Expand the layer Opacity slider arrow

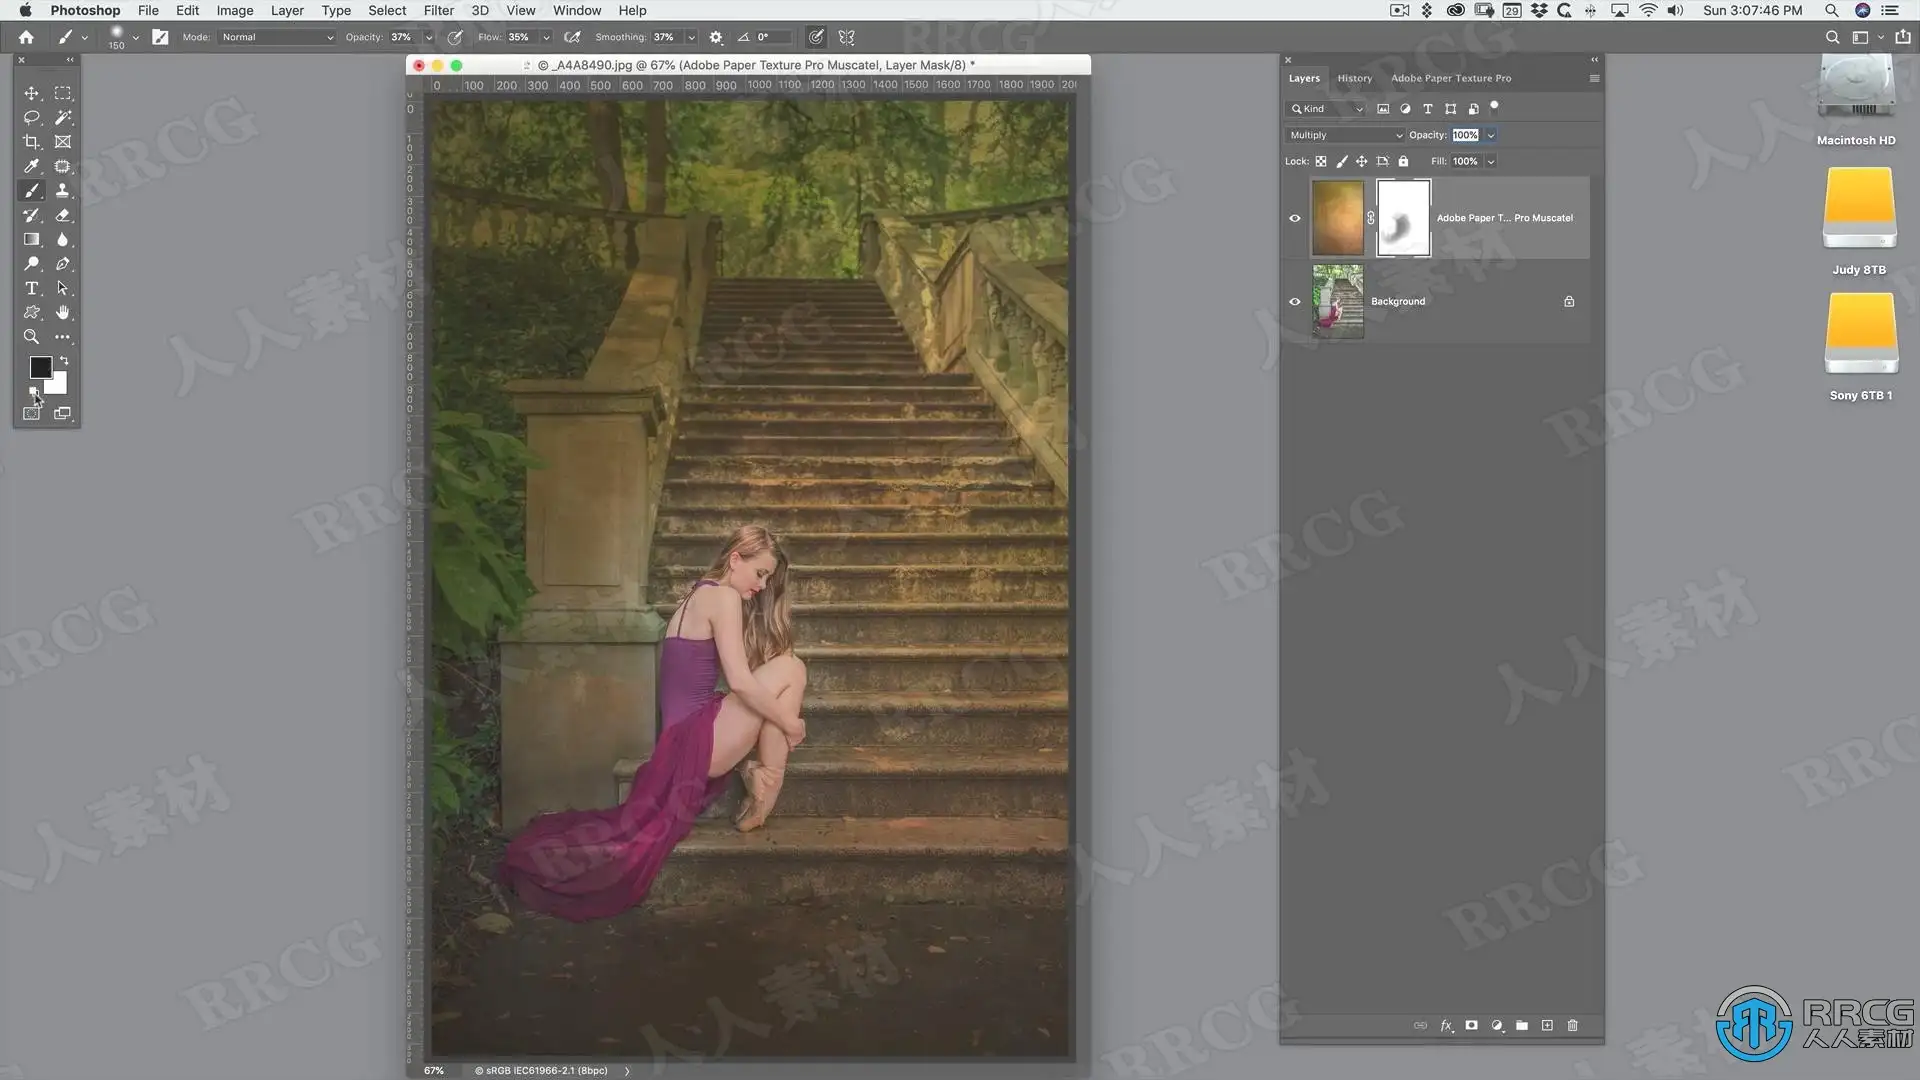[x=1491, y=135]
